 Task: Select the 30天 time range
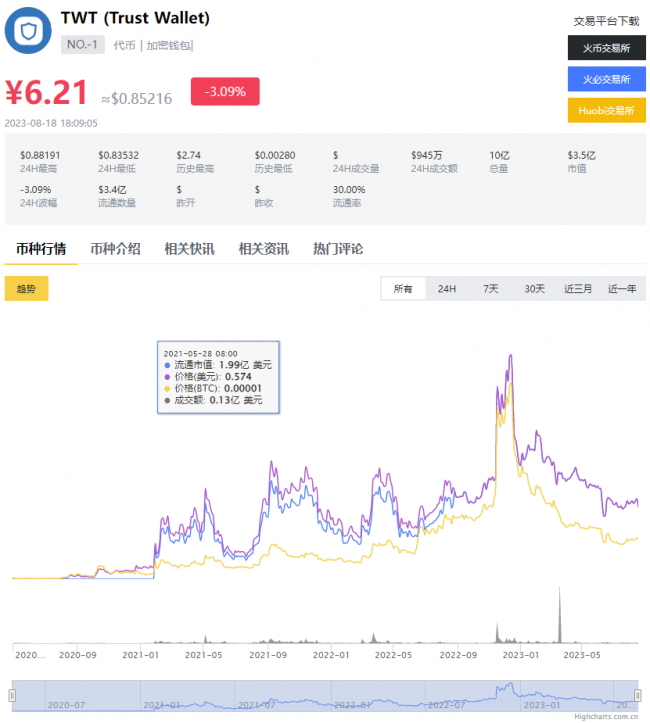(x=534, y=289)
